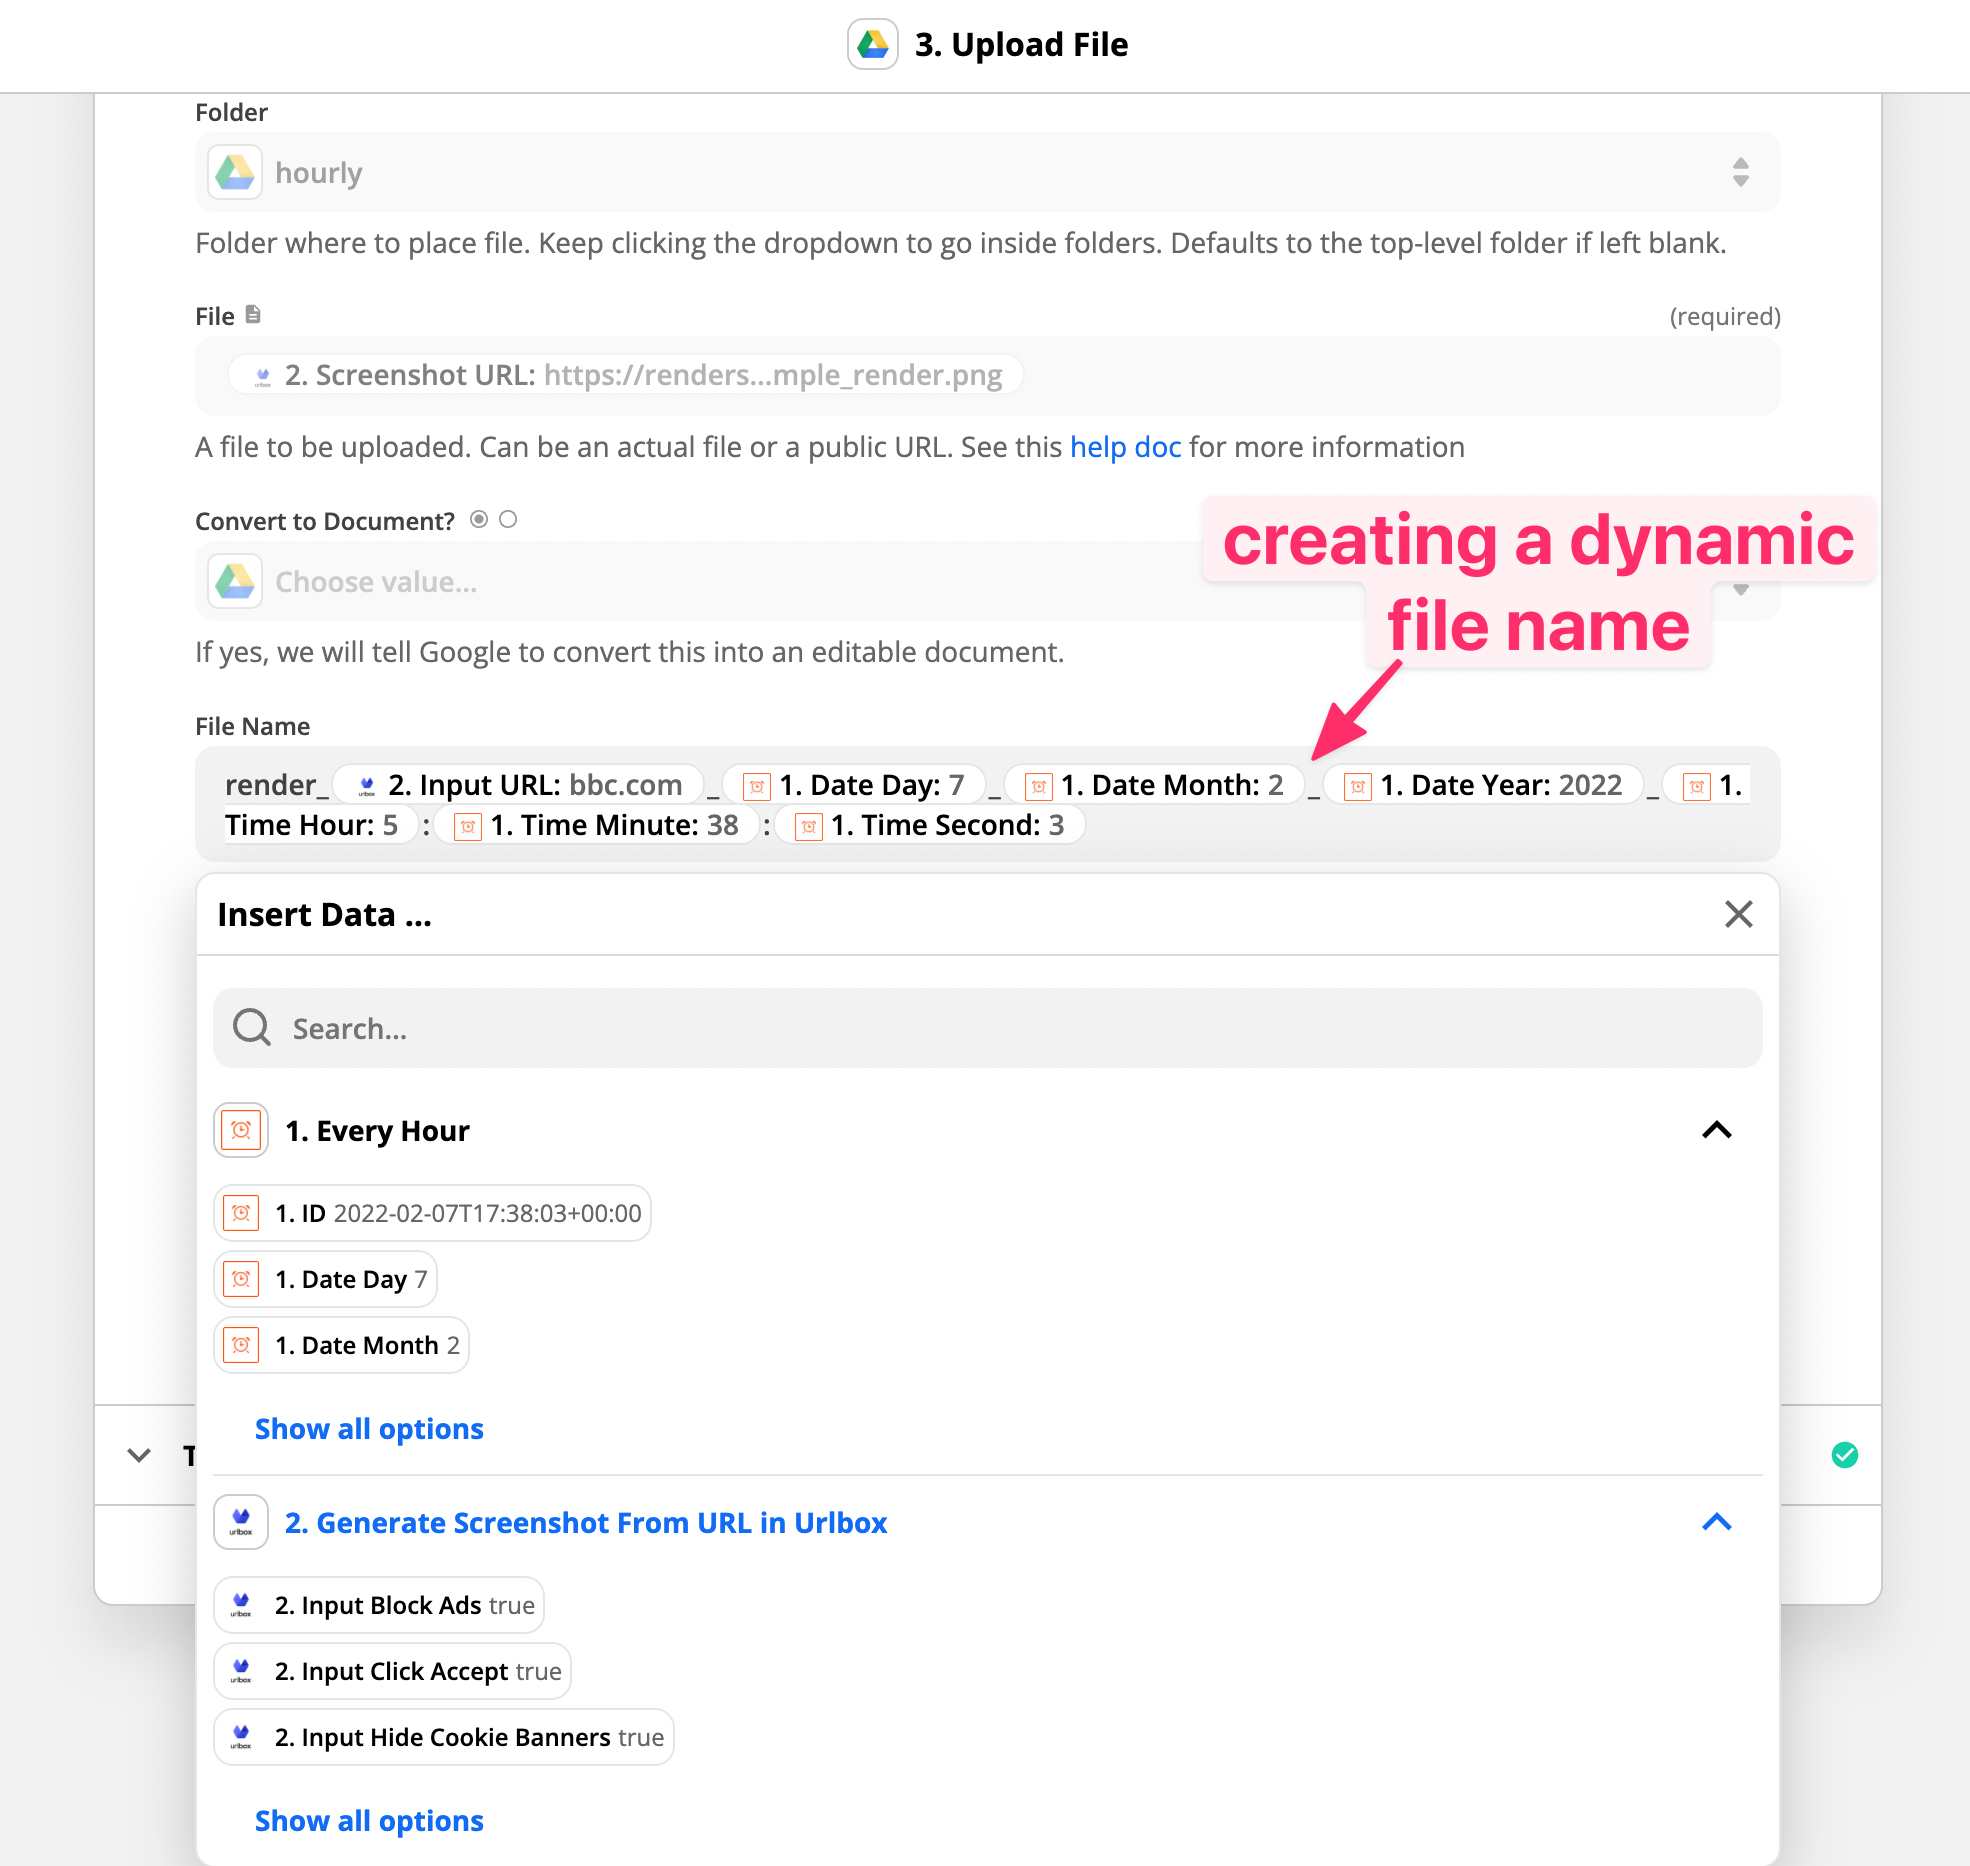1970x1866 pixels.
Task: Click the alarm clock icon beside Every Hour
Action: [x=240, y=1130]
